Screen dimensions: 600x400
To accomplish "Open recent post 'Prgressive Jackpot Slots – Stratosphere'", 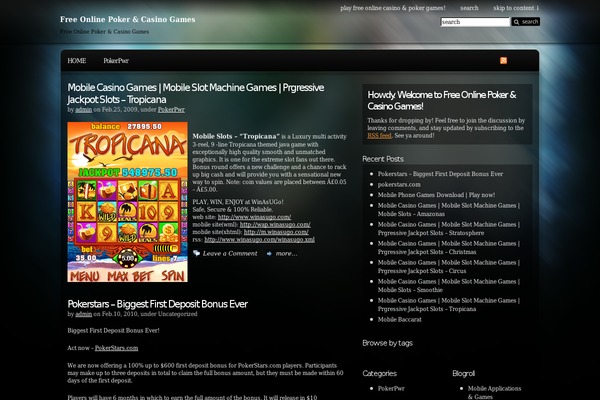I will tap(449, 229).
